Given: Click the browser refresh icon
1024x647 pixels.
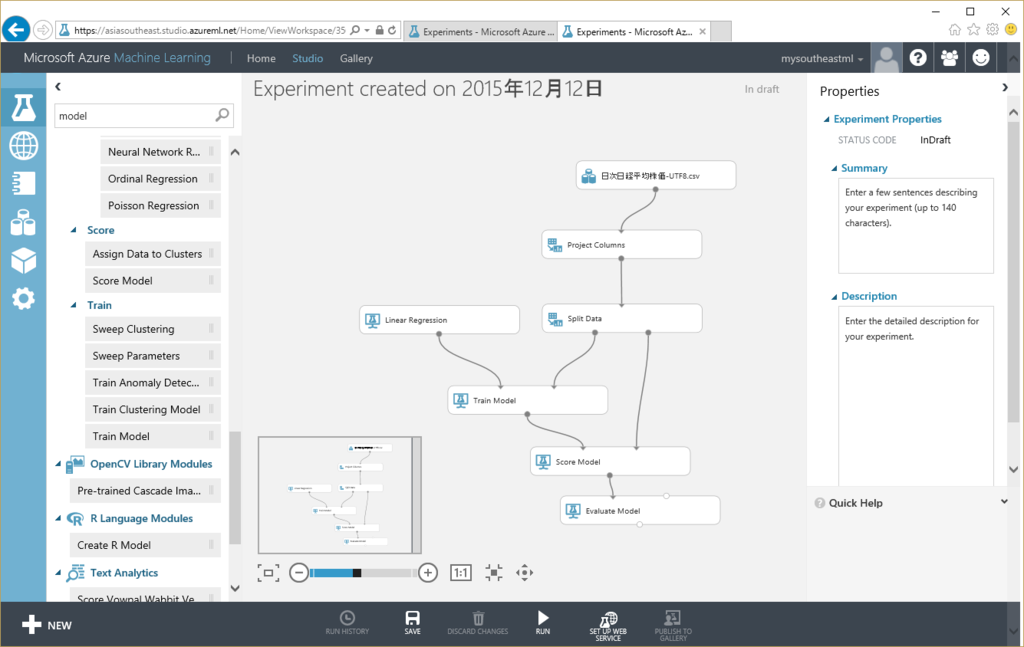Looking at the screenshot, I should coord(392,30).
